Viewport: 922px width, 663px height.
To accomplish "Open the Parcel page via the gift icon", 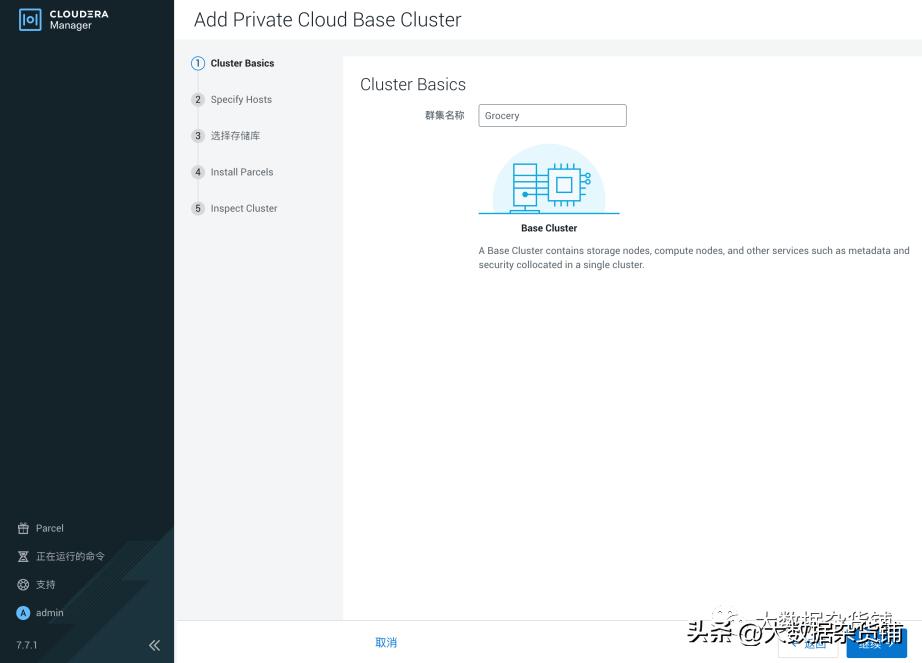I will (21, 528).
